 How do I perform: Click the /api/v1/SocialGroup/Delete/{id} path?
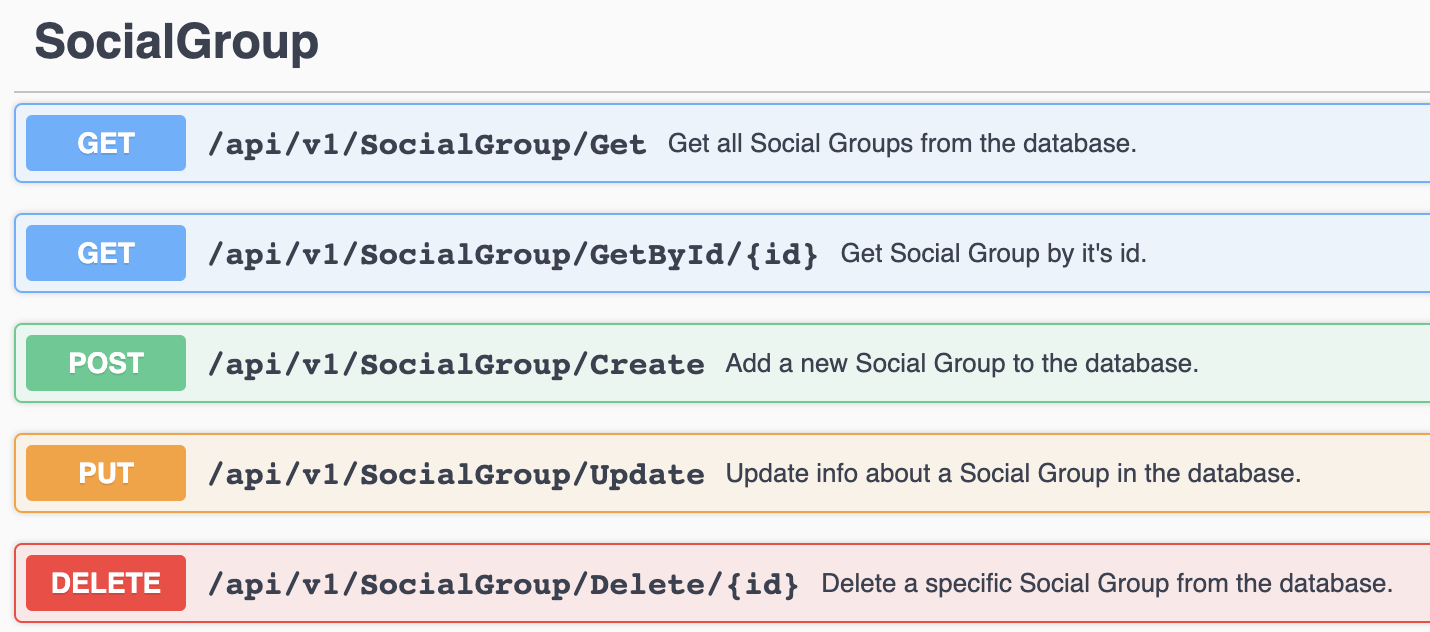point(504,583)
